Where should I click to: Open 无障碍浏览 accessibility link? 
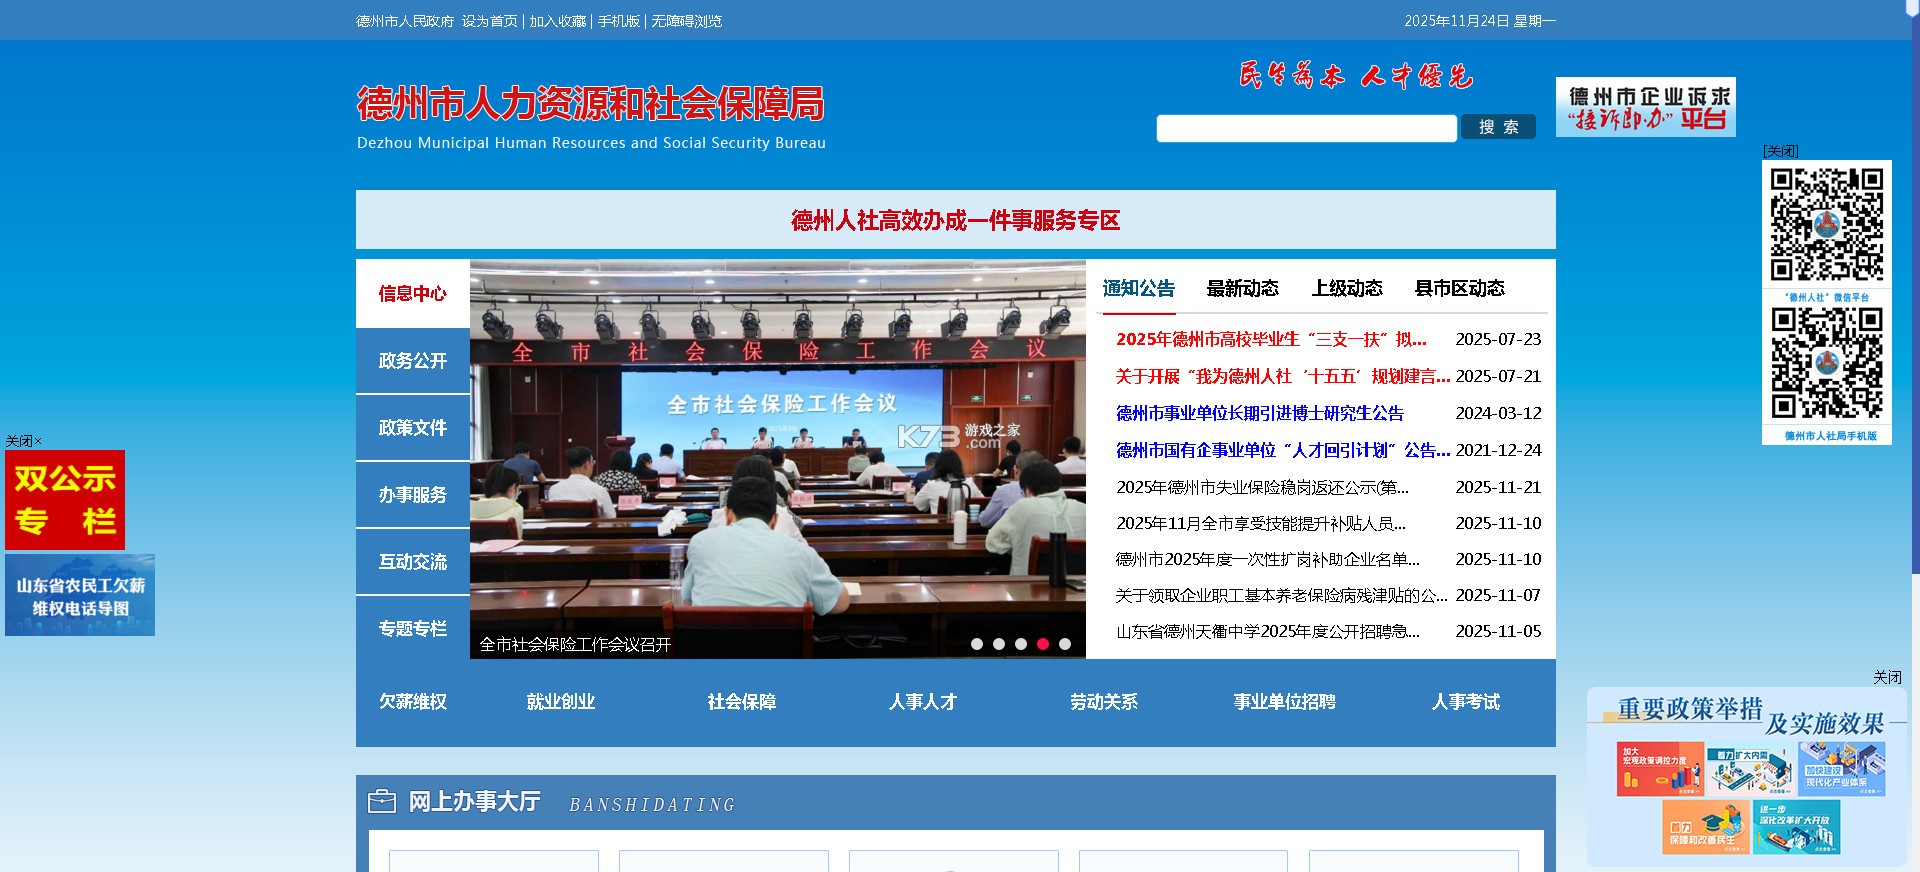[687, 21]
